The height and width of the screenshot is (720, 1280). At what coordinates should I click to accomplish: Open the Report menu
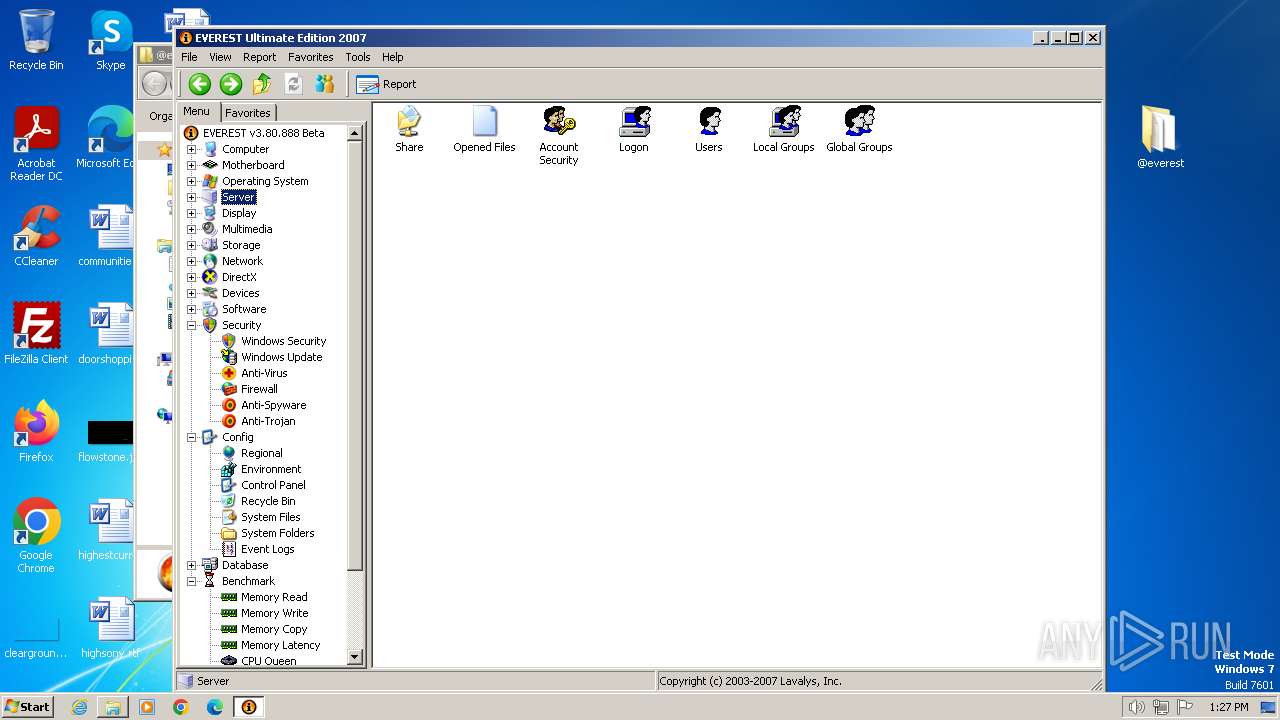(260, 57)
